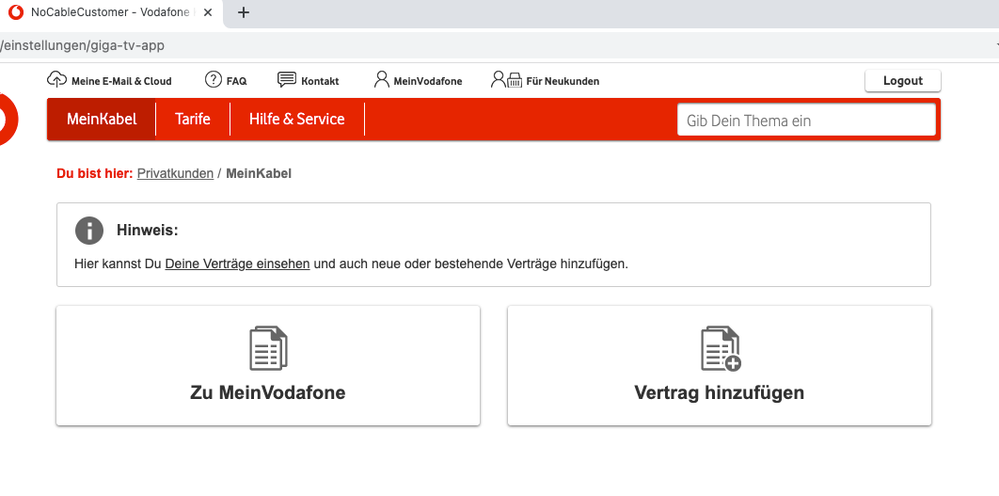Viewport: 999px width, 496px height.
Task: Click the Zu MeinVodafone text label
Action: pos(268,393)
